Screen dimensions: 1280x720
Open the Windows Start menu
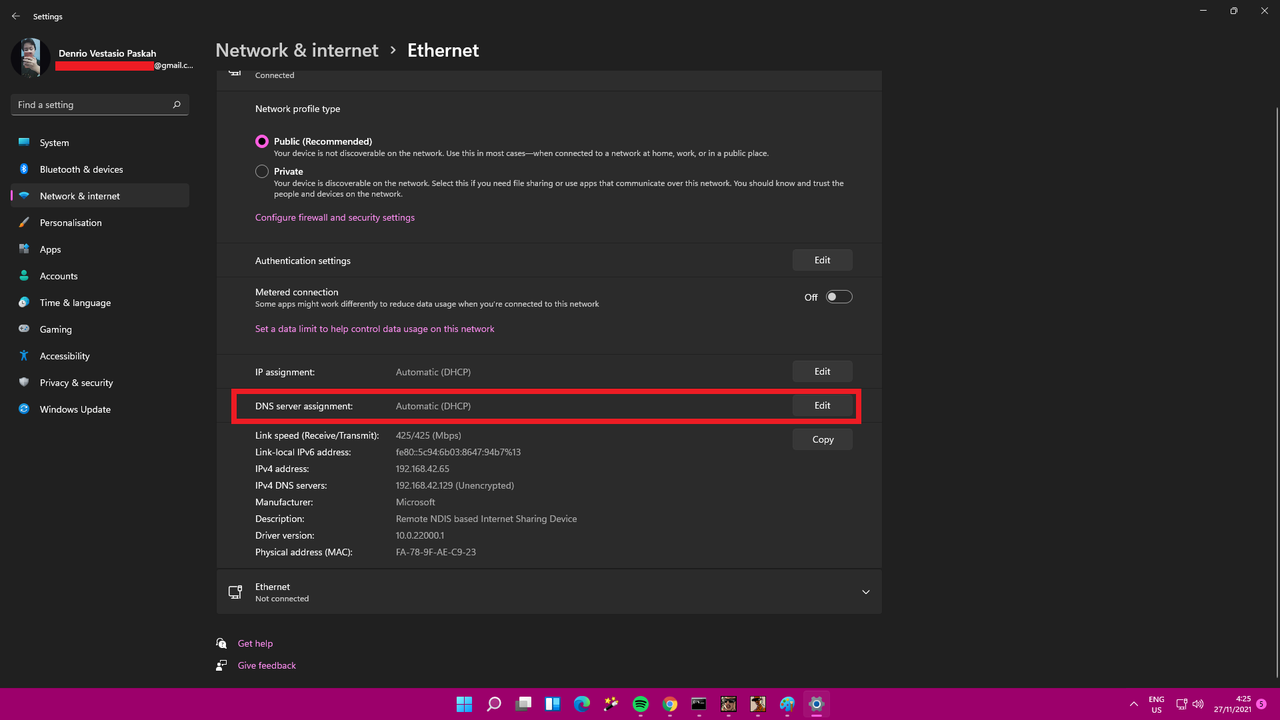465,704
